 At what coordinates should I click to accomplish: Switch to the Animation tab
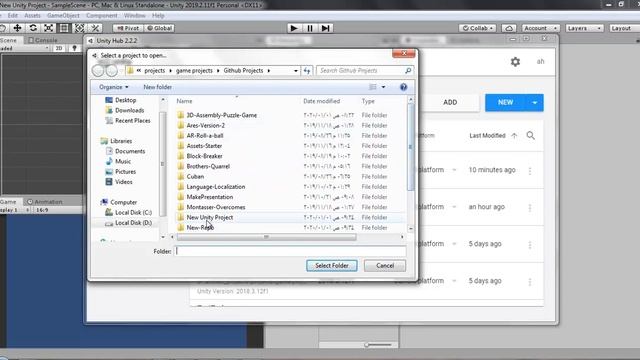[44, 202]
